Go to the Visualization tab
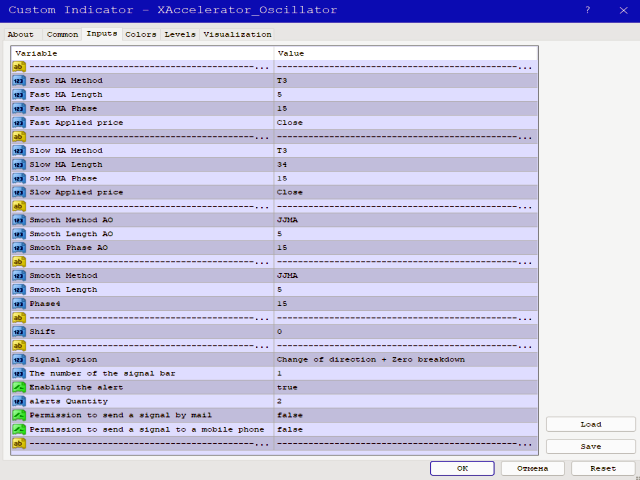 tap(238, 35)
